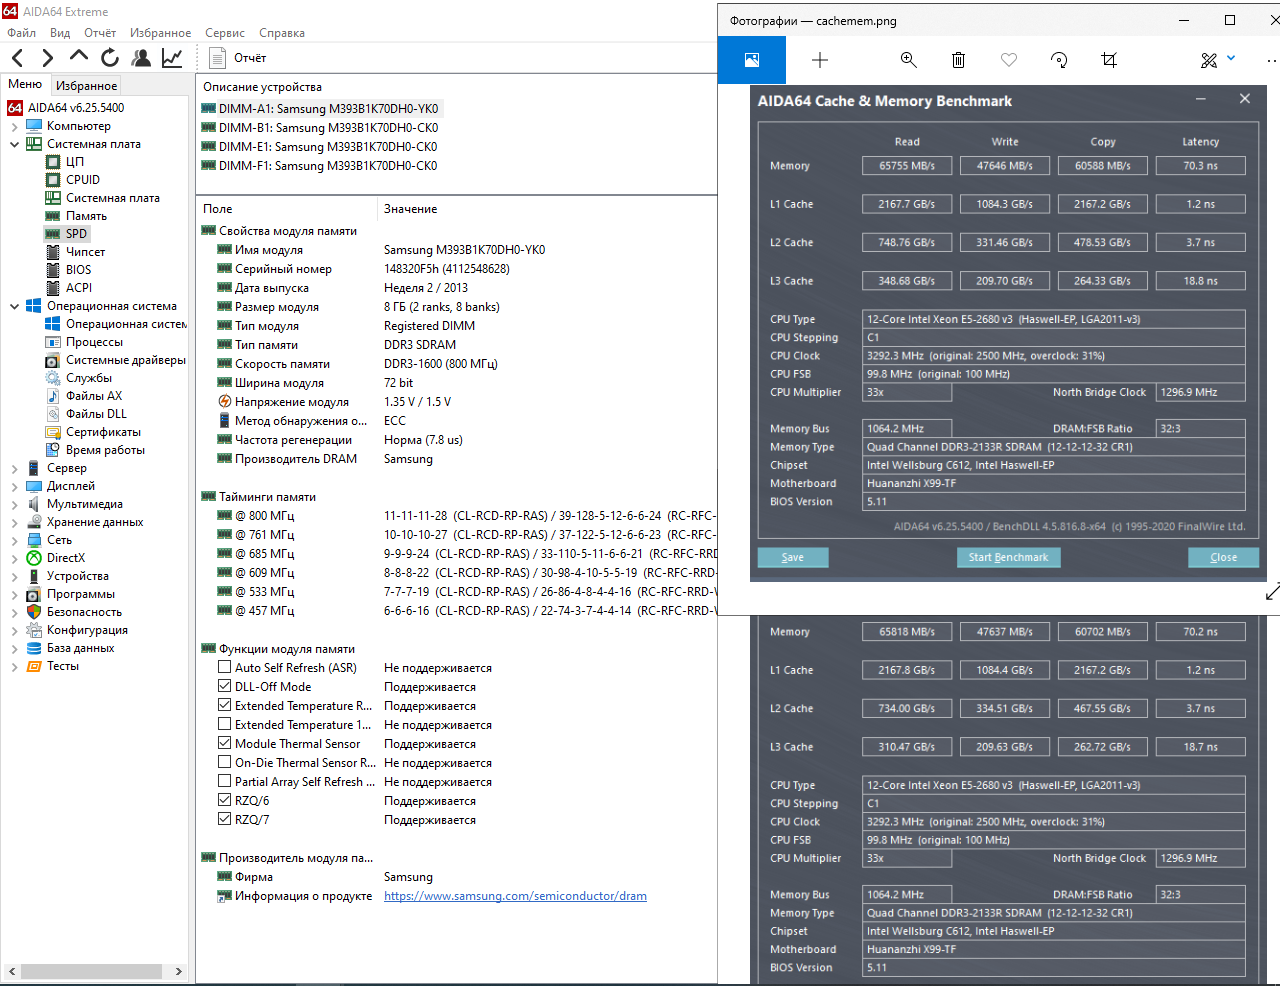
Task: Open the Справка menu
Action: pos(282,33)
